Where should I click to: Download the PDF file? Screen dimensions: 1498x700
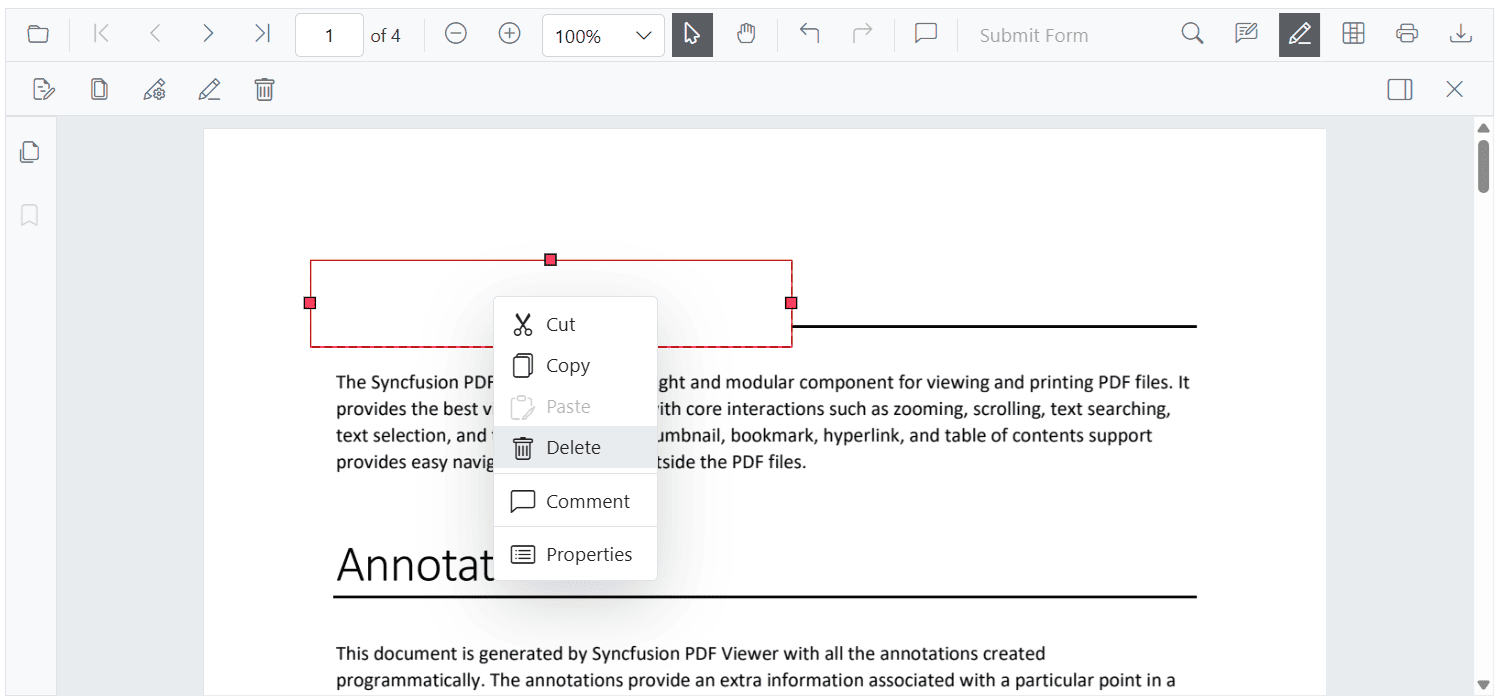(1461, 33)
